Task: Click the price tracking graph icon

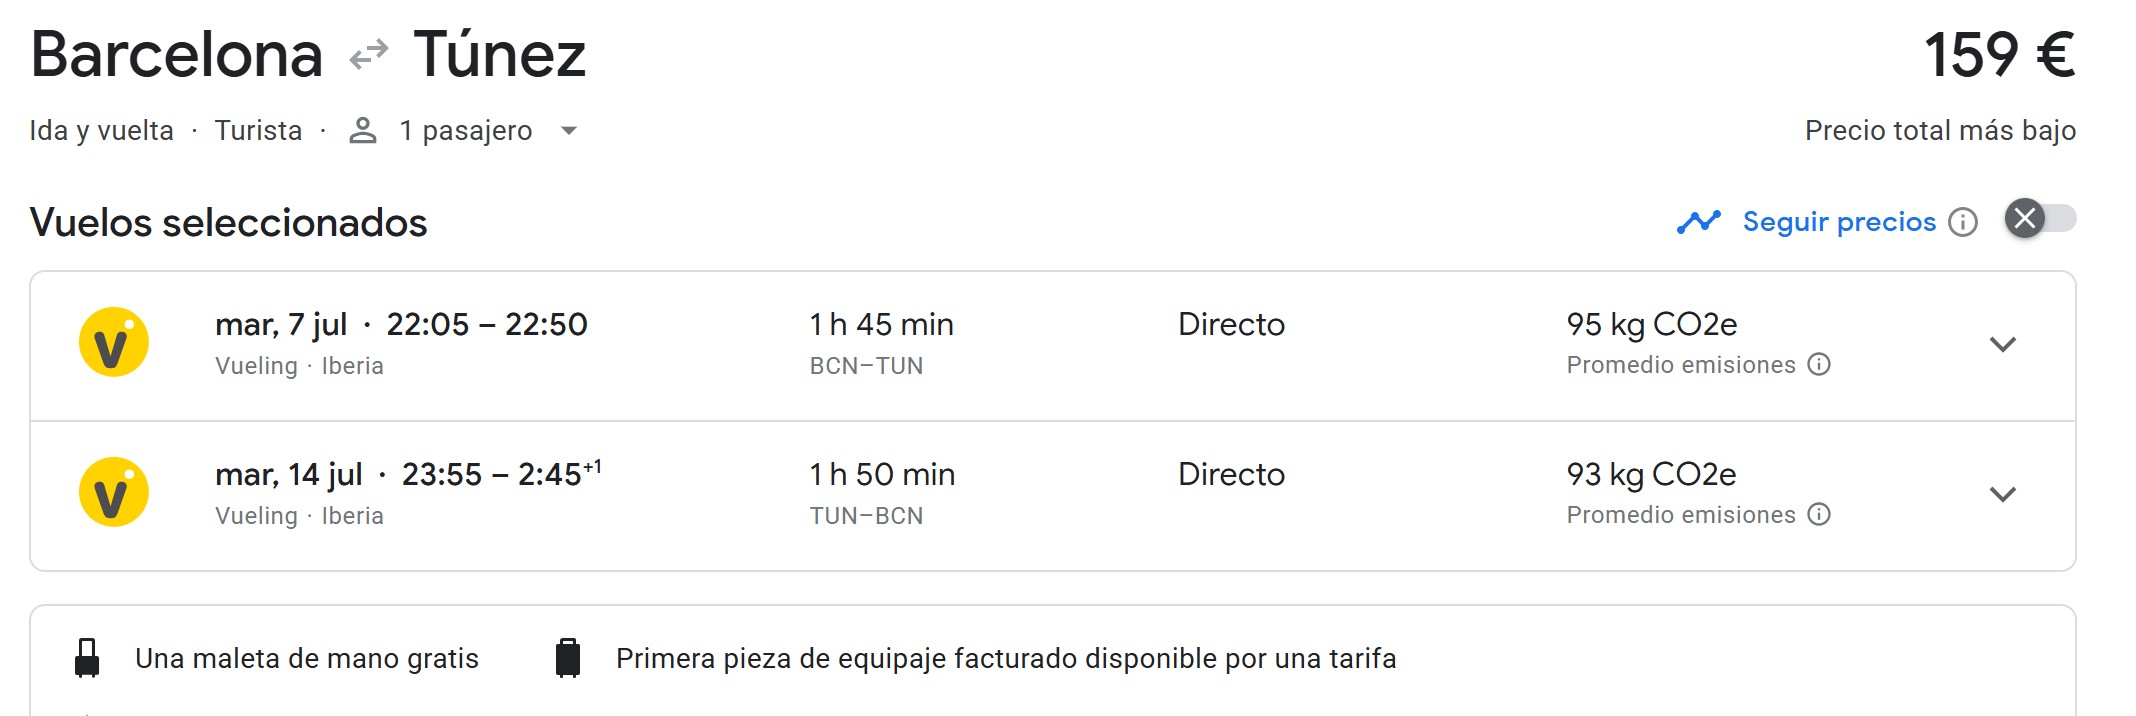Action: point(1698,221)
